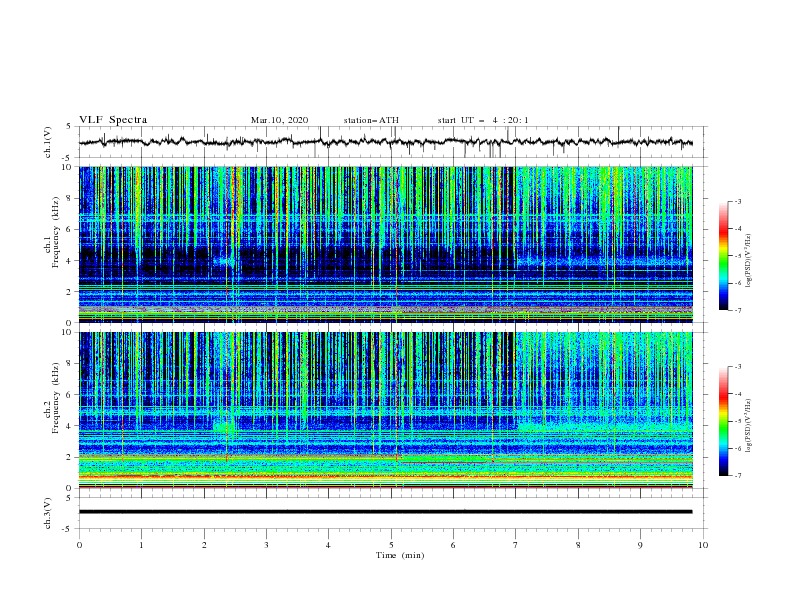Click the "-7" tick on ch.1 colorbar
Viewport: 792px width, 612px height.
(738, 310)
